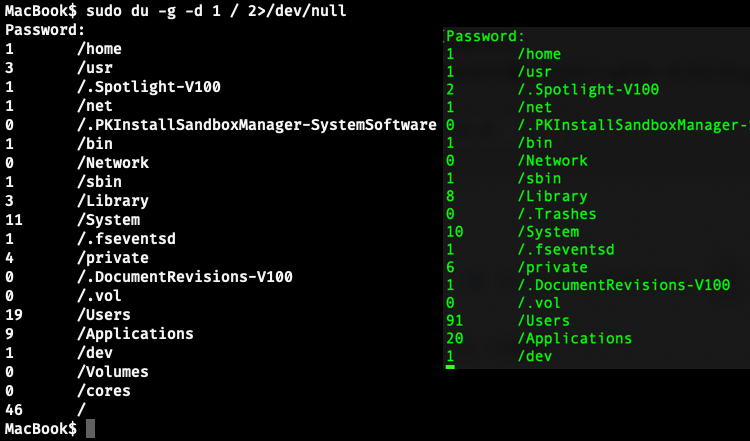
Task: Click the green /Applications entry
Action: [x=575, y=339]
